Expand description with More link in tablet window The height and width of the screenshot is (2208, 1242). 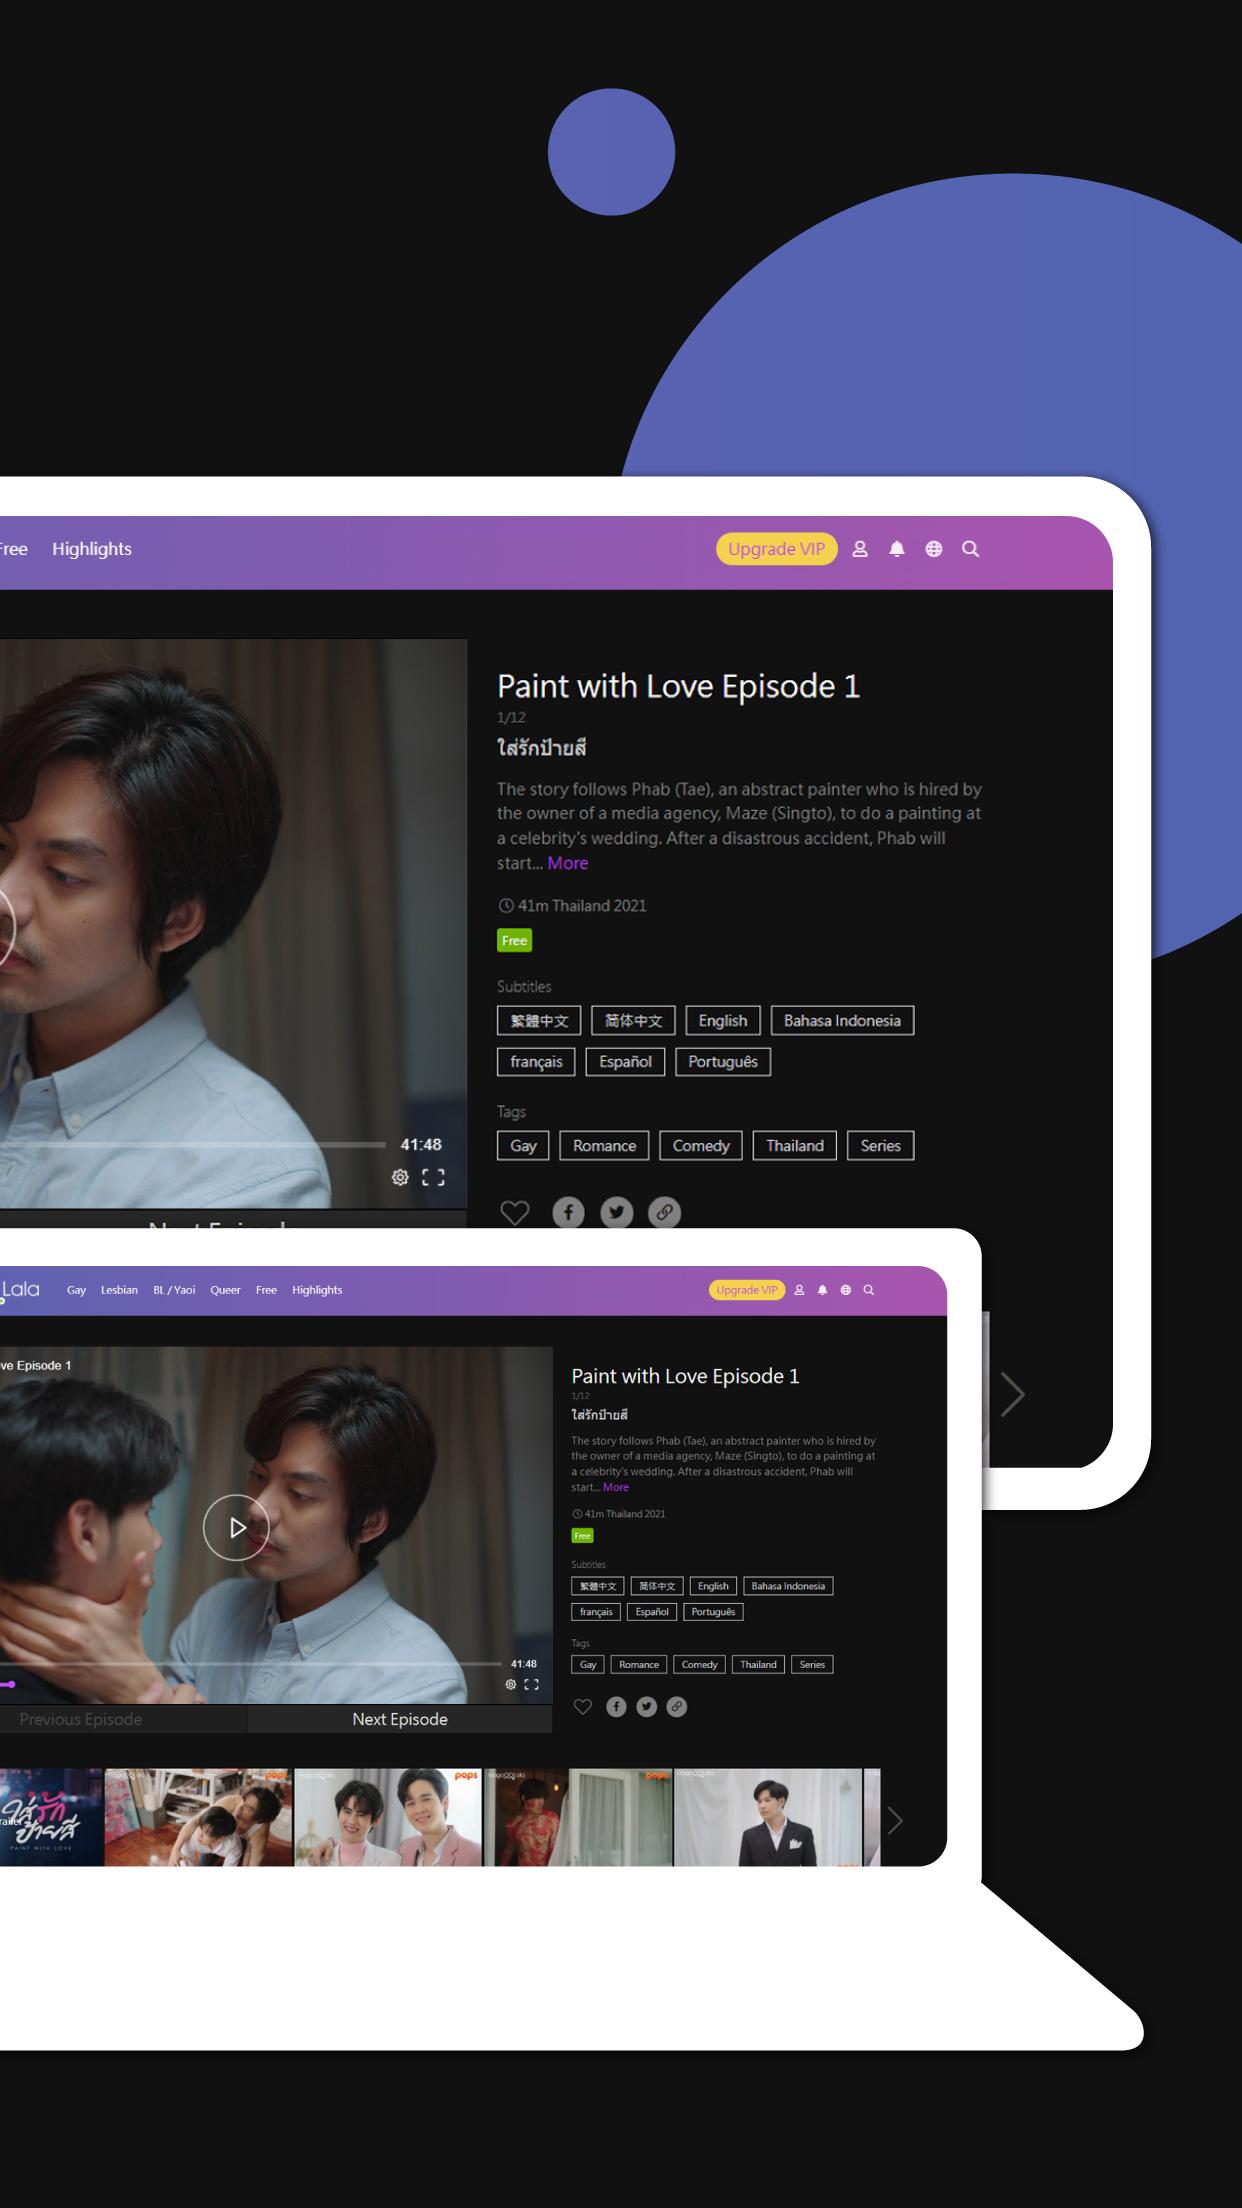[x=568, y=863]
